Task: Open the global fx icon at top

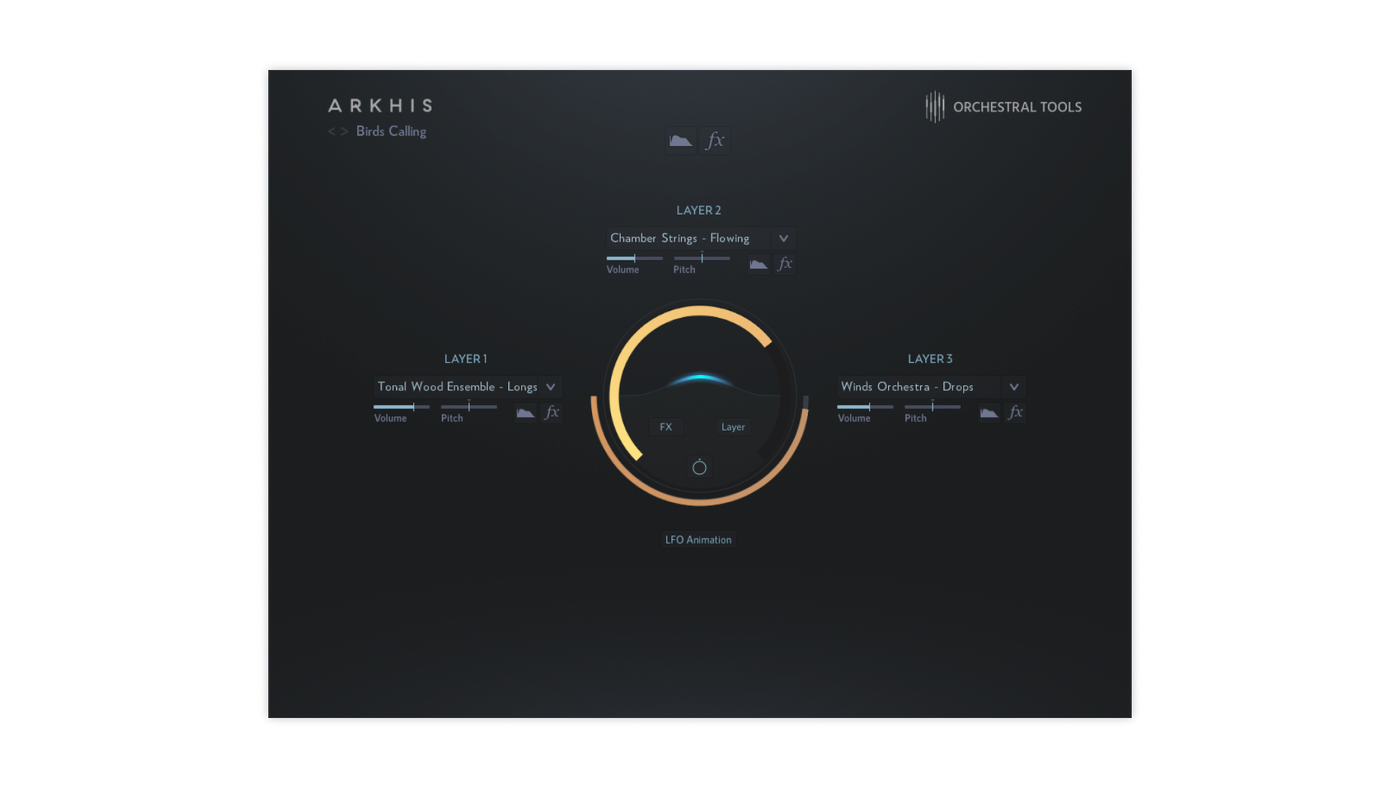Action: (715, 141)
